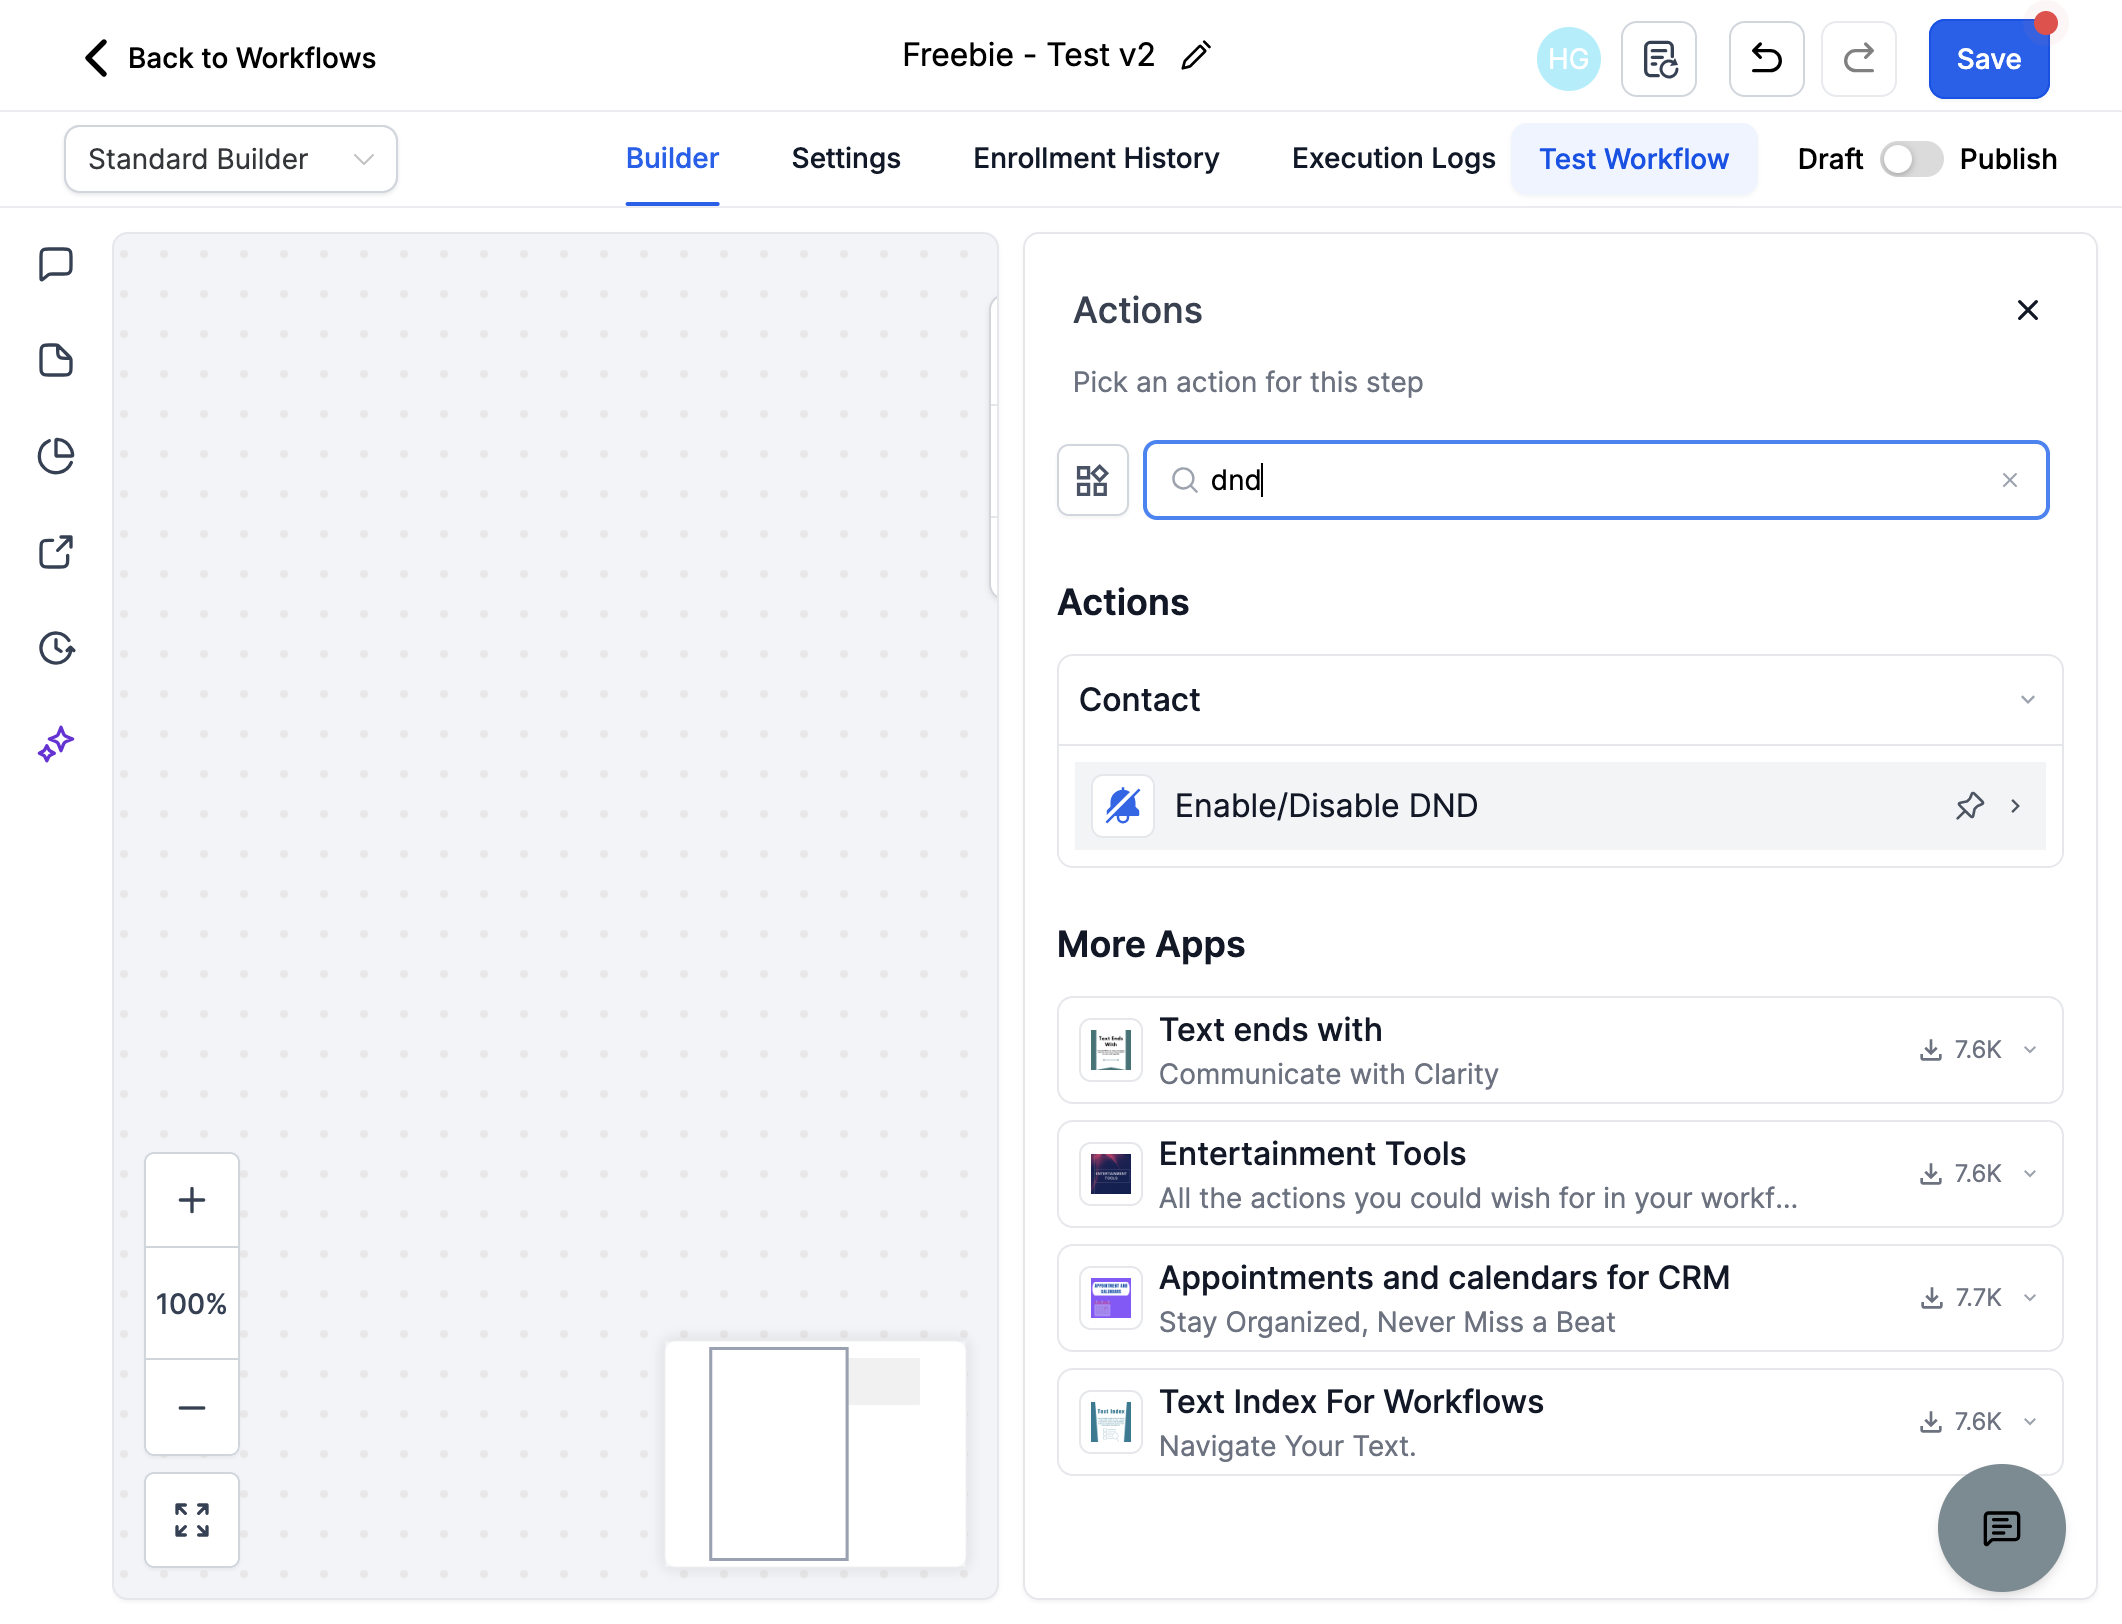Open the clock history icon in sidebar
Image resolution: width=2122 pixels, height=1624 pixels.
coord(56,648)
